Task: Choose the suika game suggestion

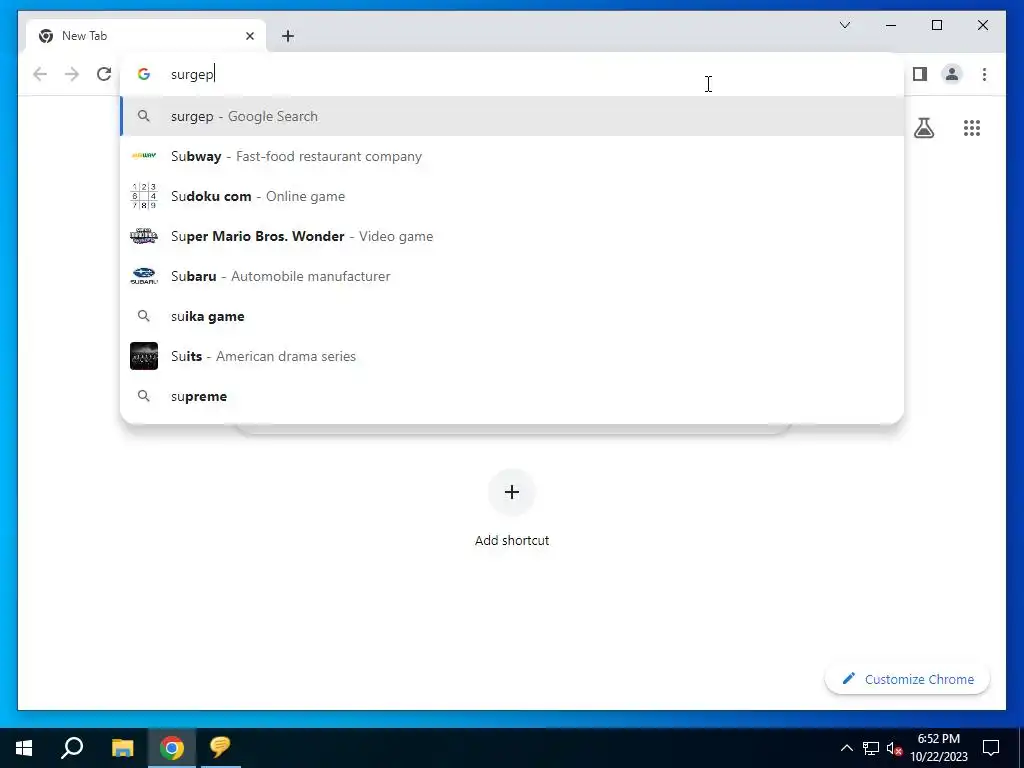Action: click(x=512, y=316)
